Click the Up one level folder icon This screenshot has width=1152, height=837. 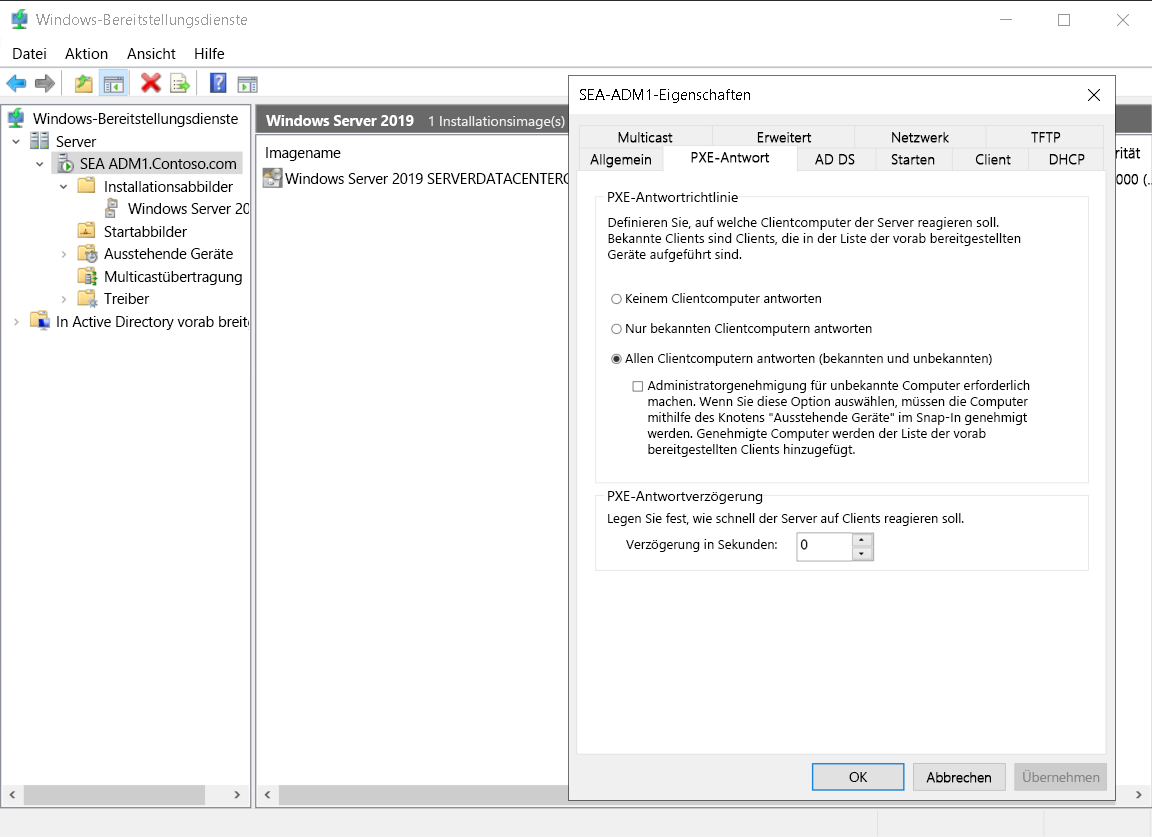point(84,84)
